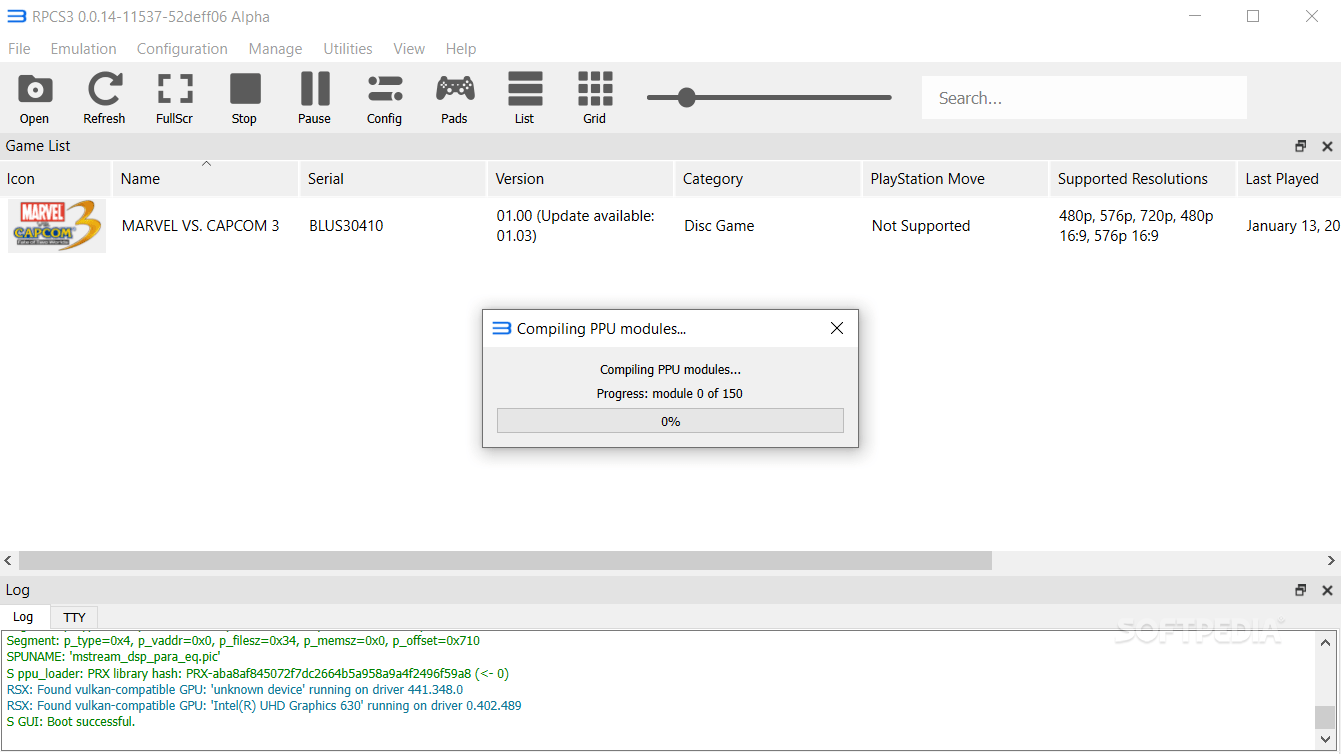Open the Emulation menu
1341x754 pixels.
click(x=83, y=48)
